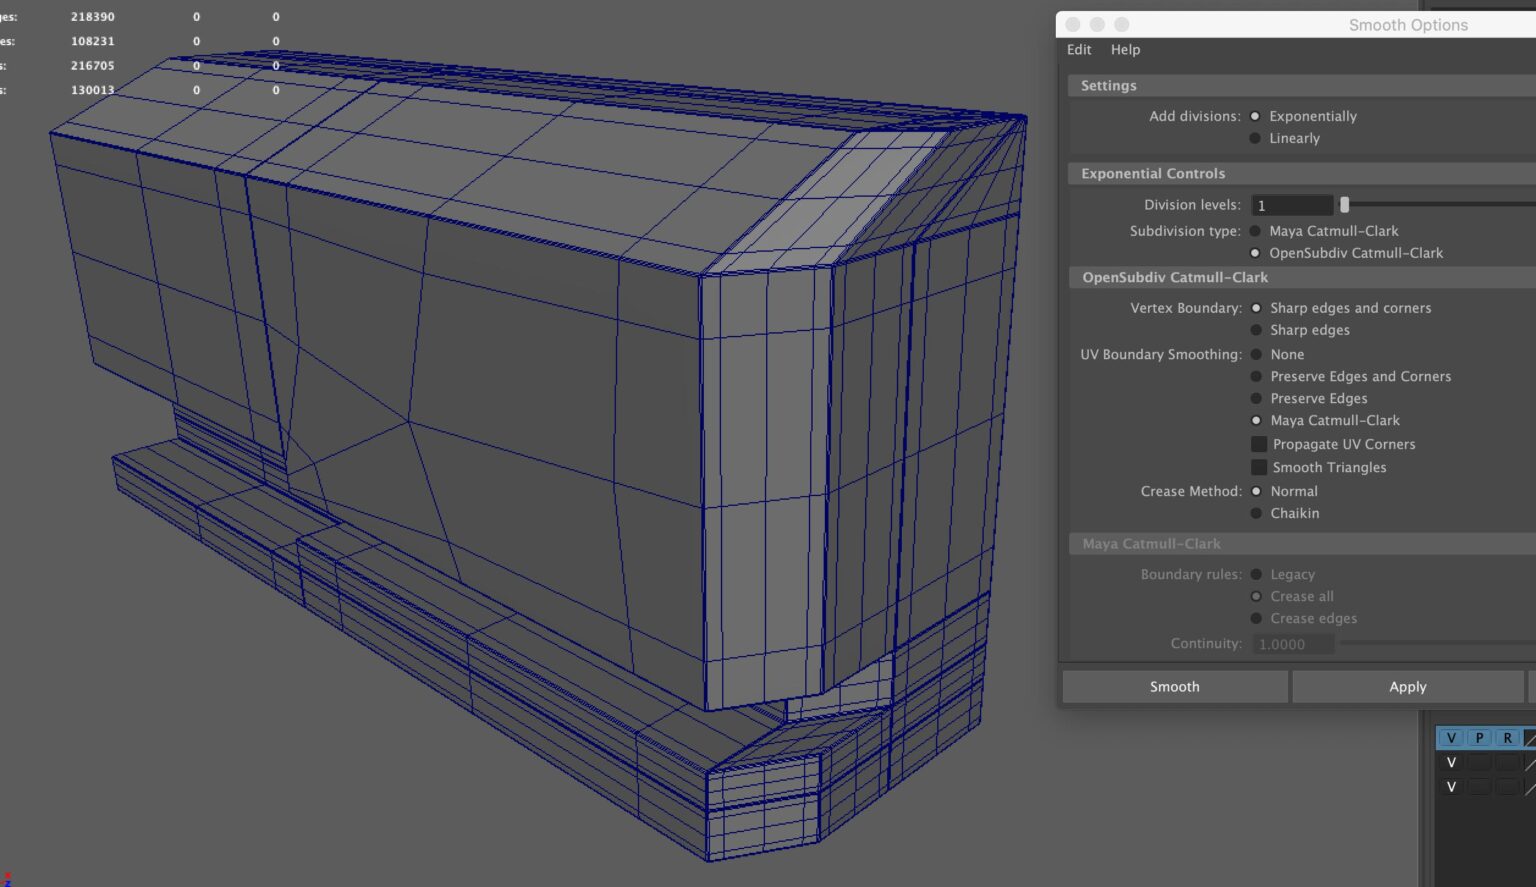The width and height of the screenshot is (1536, 887).
Task: Click the V column header in the layer editor
Action: click(x=1451, y=737)
